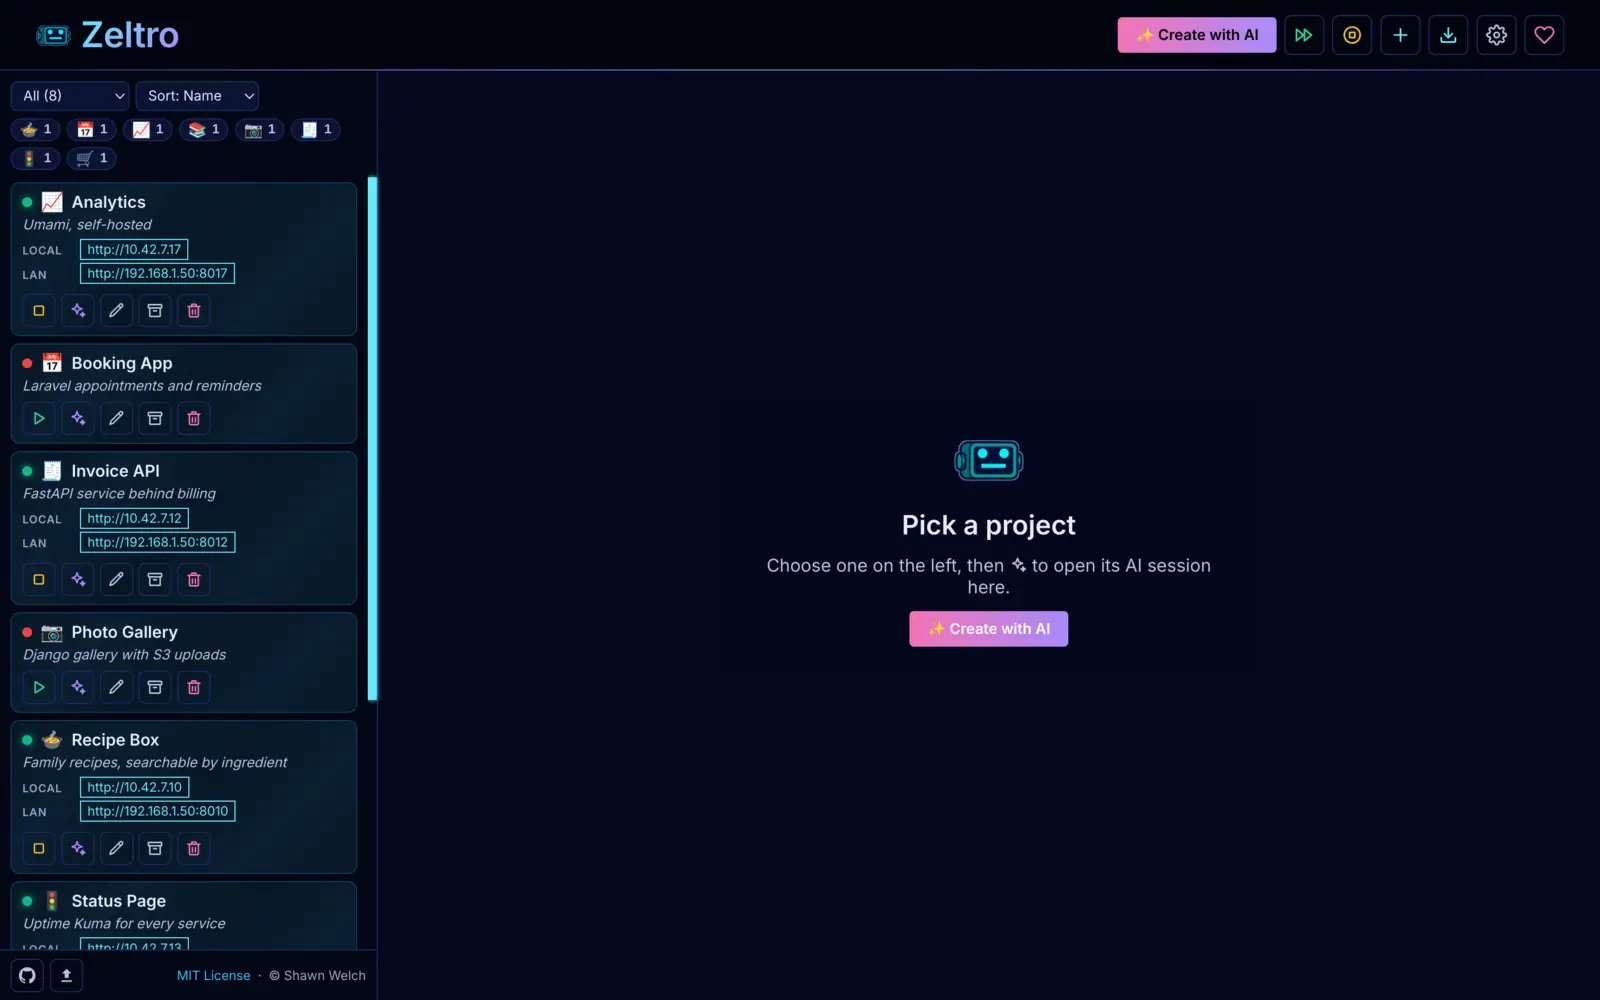Select the Status Page project title
The image size is (1600, 1000).
point(118,902)
